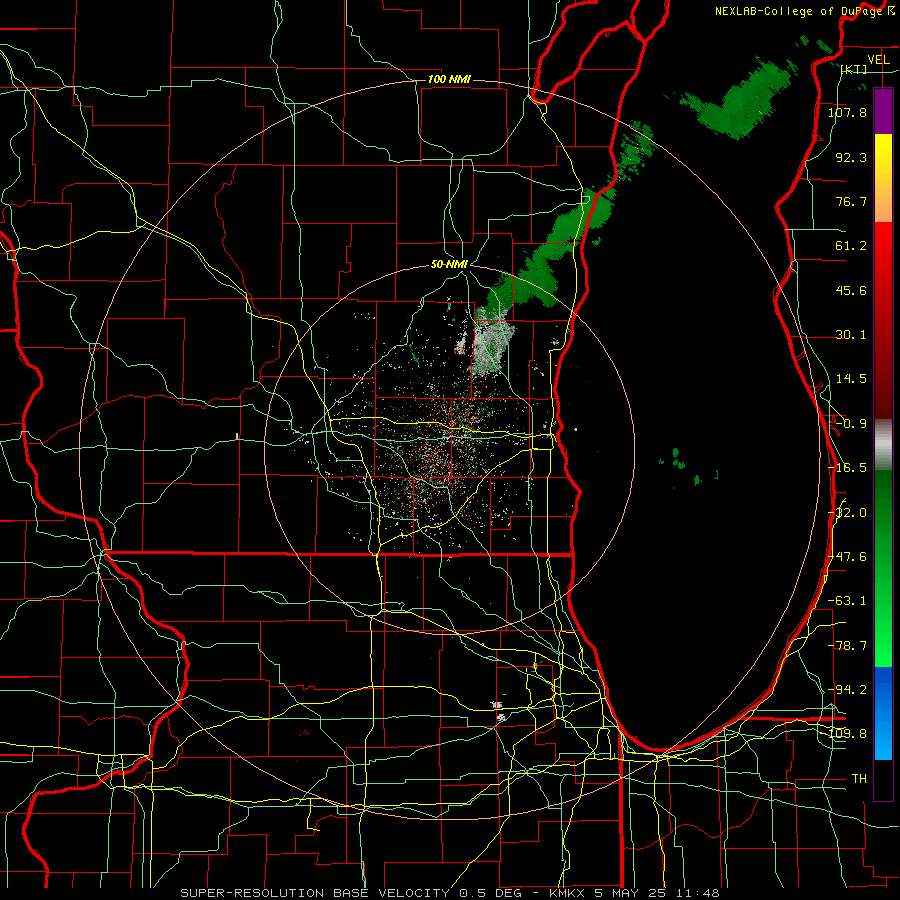This screenshot has height=900, width=900.
Task: Click the Super-Resolution Base Velocity caption
Action: [449, 893]
